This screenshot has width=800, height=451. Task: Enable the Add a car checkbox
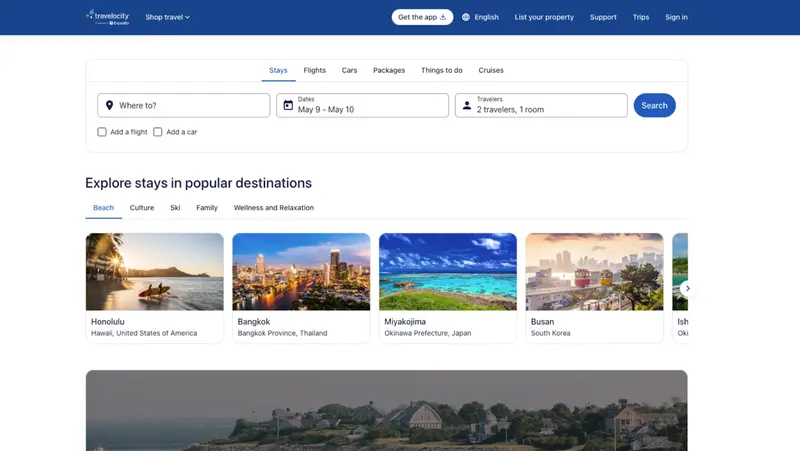point(158,132)
